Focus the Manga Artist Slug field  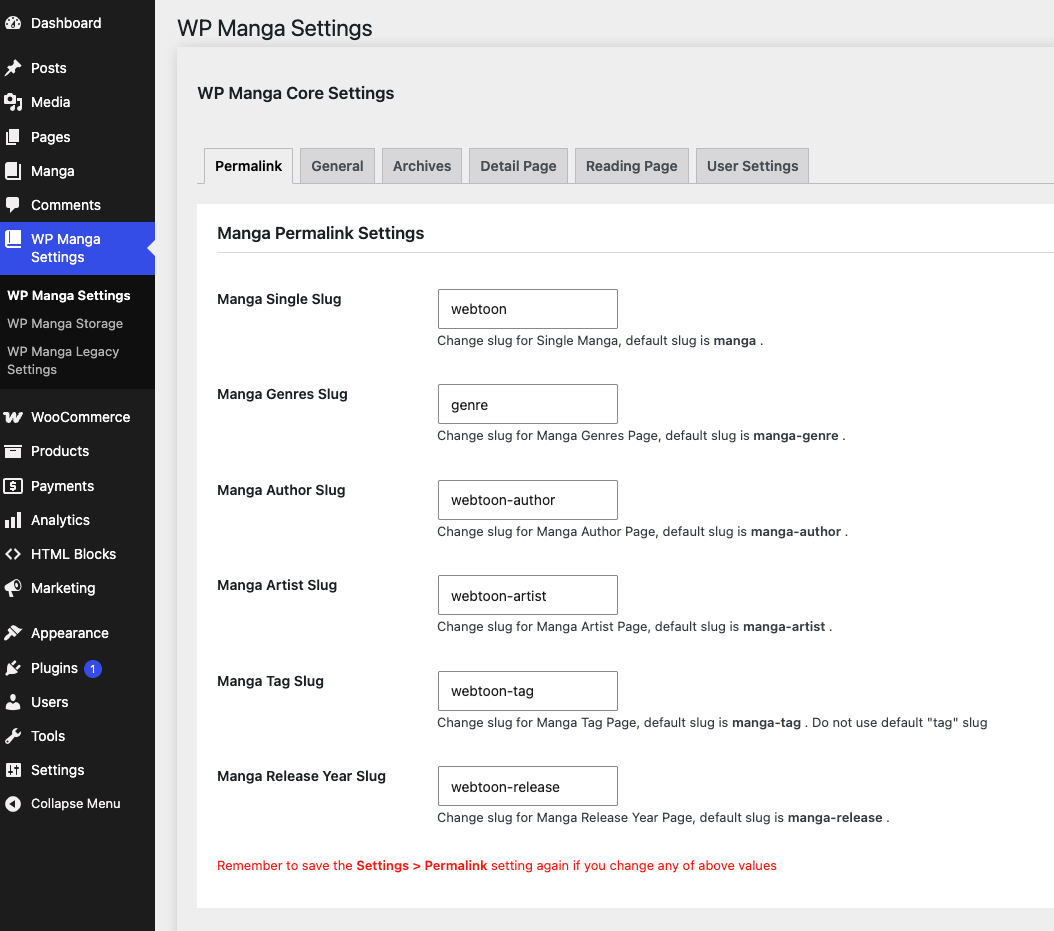coord(528,596)
